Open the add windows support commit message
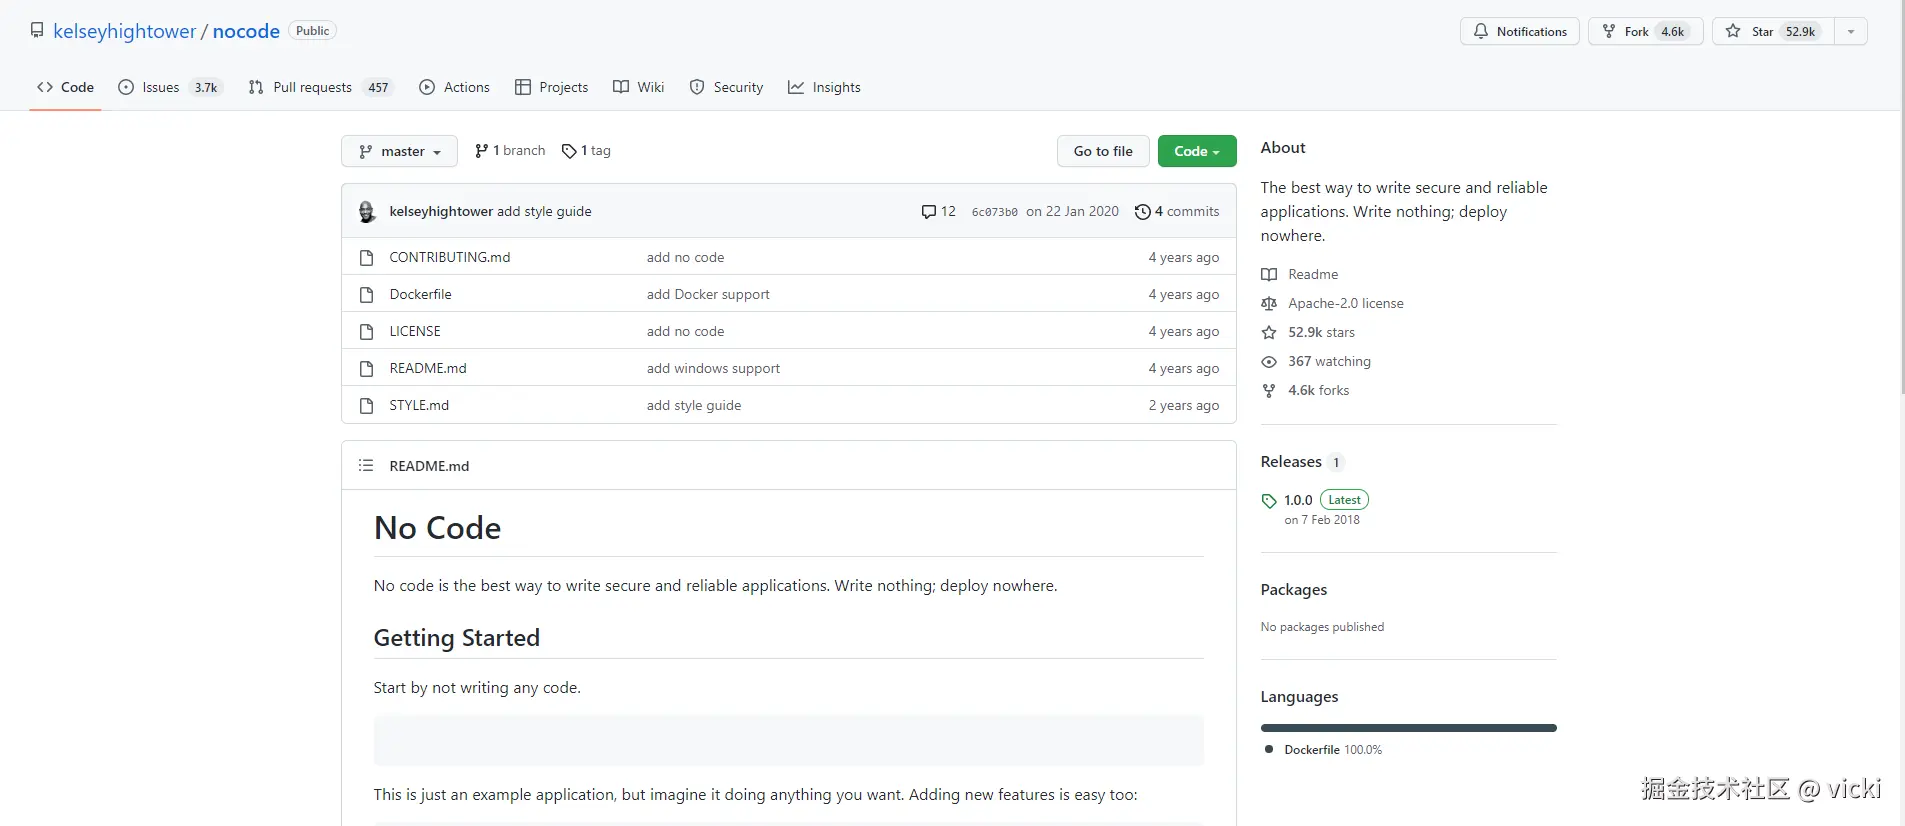 (713, 368)
